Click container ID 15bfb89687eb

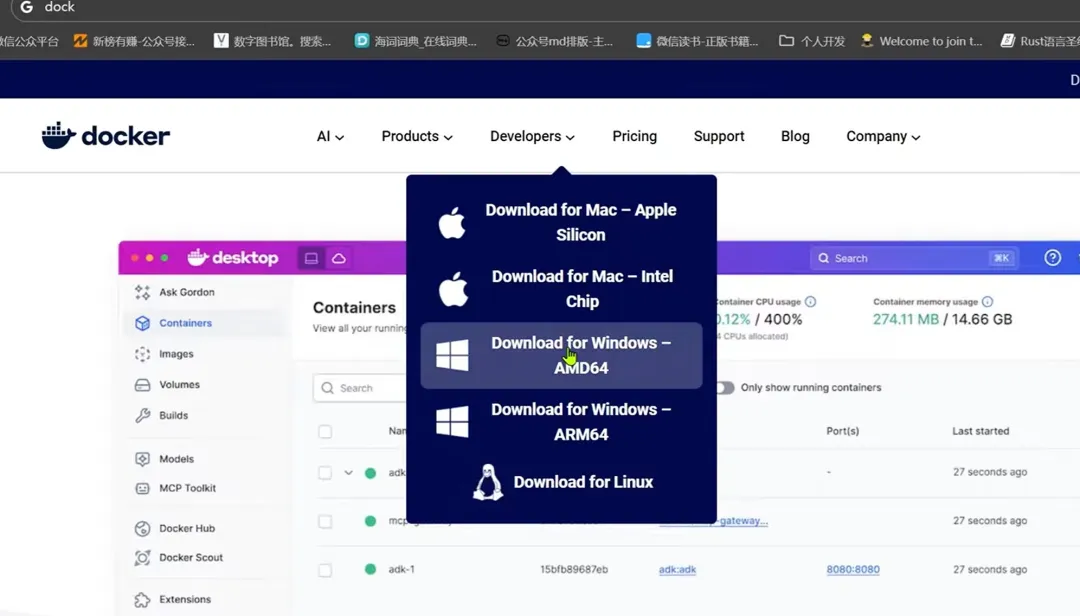point(574,569)
